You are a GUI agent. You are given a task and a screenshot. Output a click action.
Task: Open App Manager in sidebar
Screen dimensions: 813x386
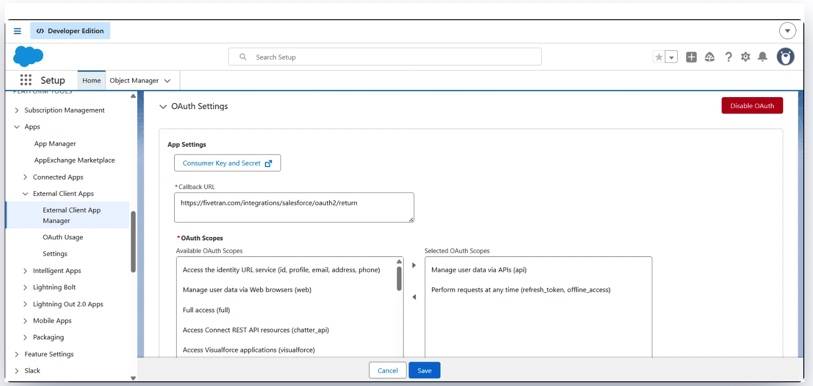(55, 144)
